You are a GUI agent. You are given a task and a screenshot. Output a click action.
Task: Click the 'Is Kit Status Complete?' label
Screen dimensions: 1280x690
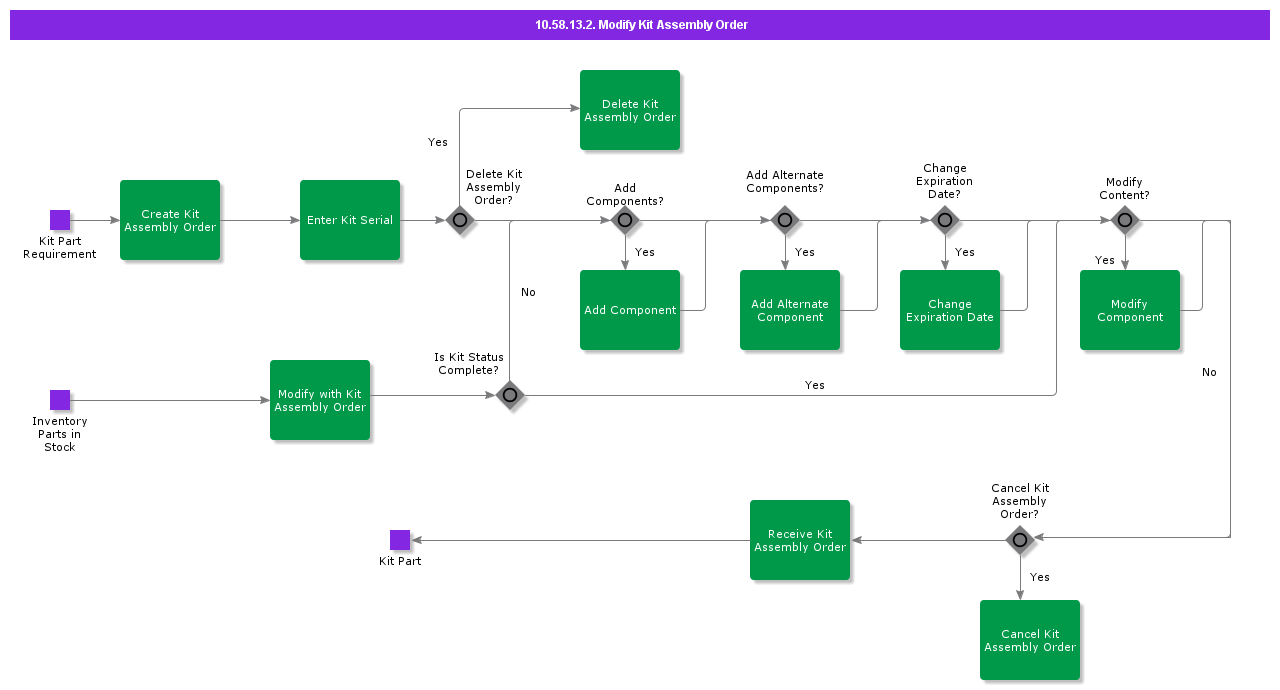[469, 363]
